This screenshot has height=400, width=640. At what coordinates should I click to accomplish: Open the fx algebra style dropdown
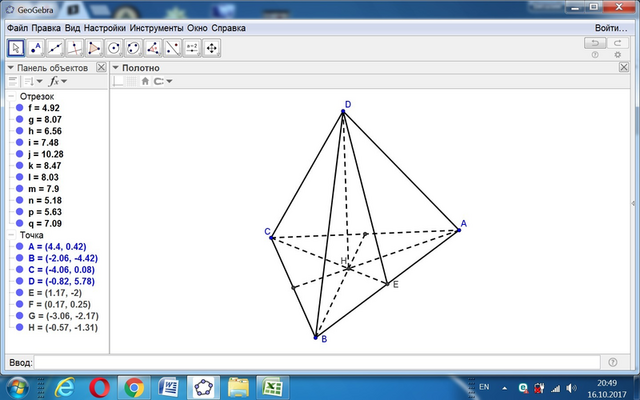(58, 81)
